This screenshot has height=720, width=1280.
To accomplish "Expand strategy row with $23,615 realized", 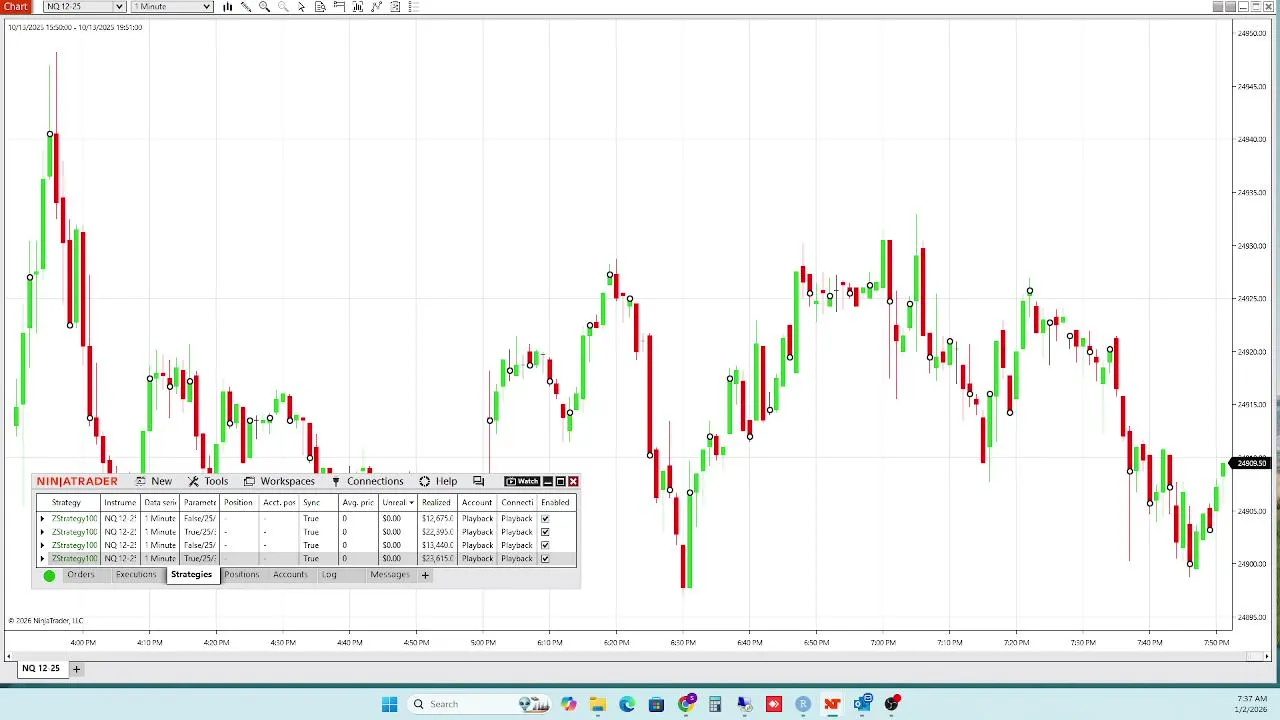I will (42, 558).
